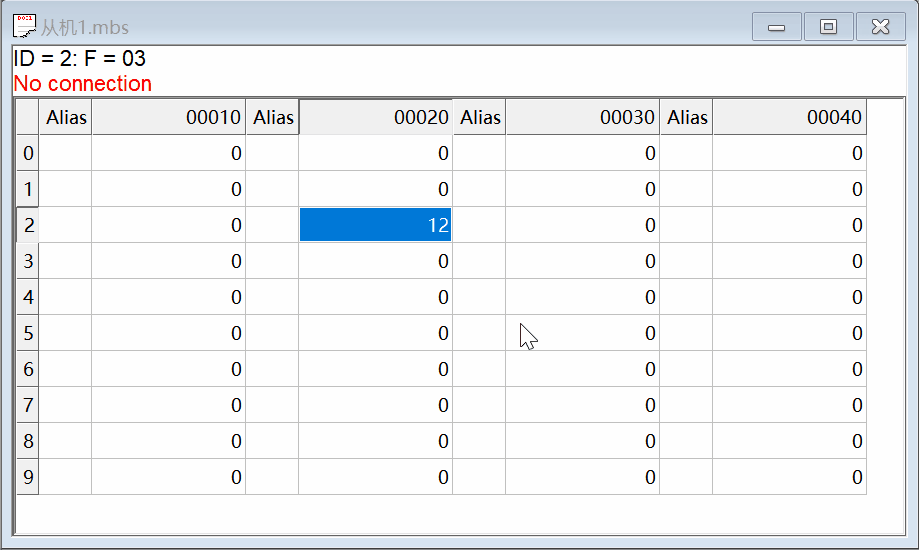Click the 00040 value cell in row 9

pos(789,477)
